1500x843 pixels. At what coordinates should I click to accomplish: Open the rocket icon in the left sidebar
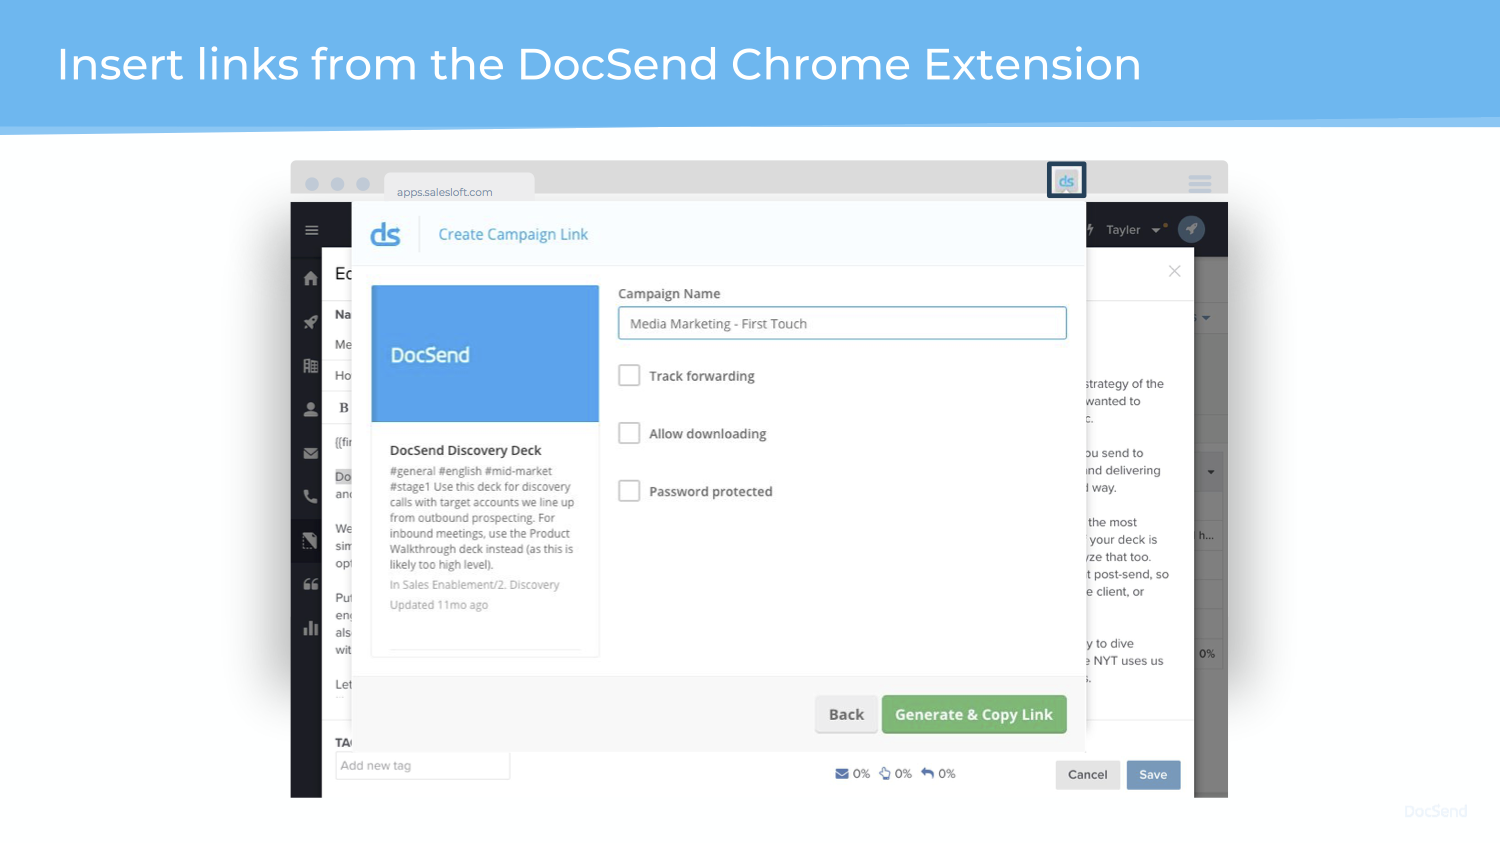(311, 322)
